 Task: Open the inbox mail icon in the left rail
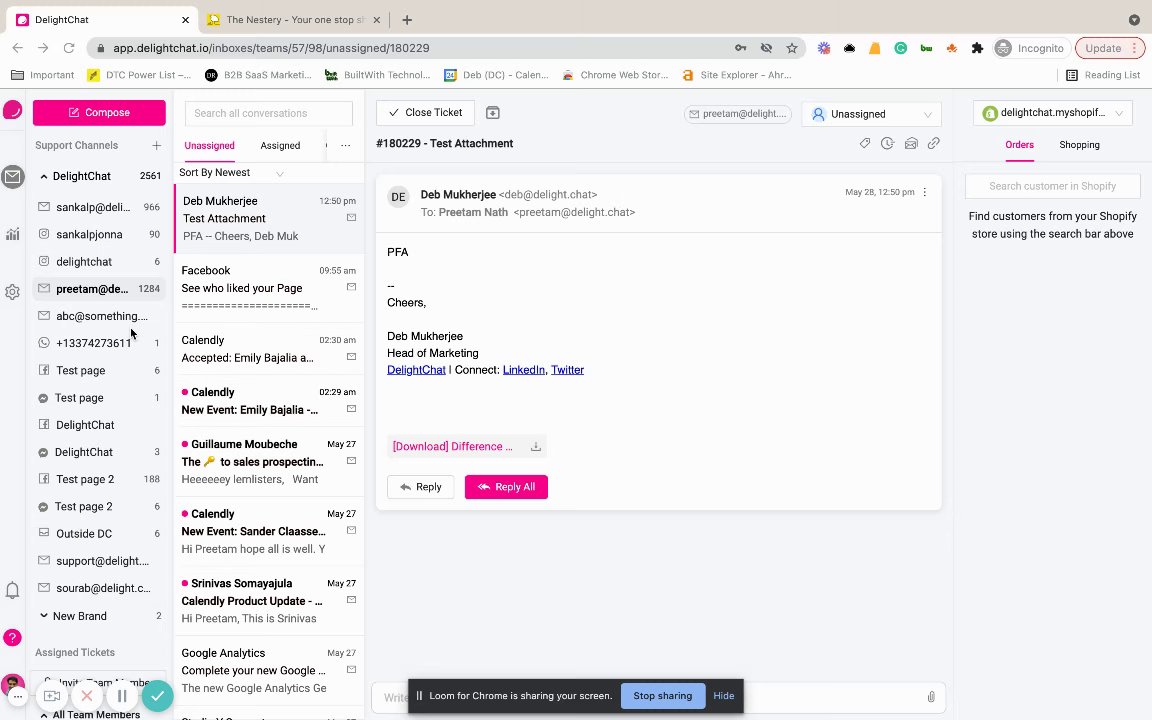(12, 176)
